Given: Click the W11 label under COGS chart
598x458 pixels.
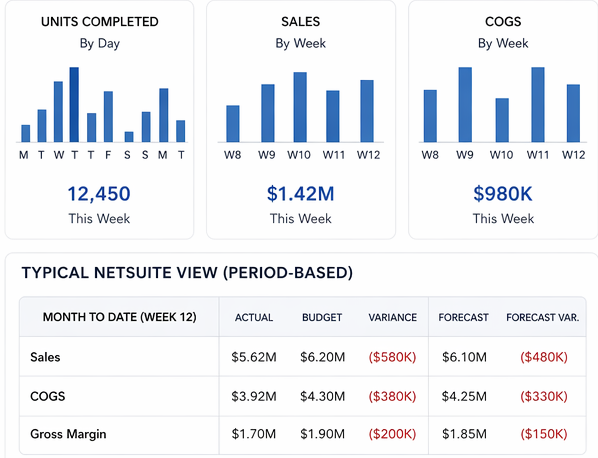Looking at the screenshot, I should coord(538,155).
